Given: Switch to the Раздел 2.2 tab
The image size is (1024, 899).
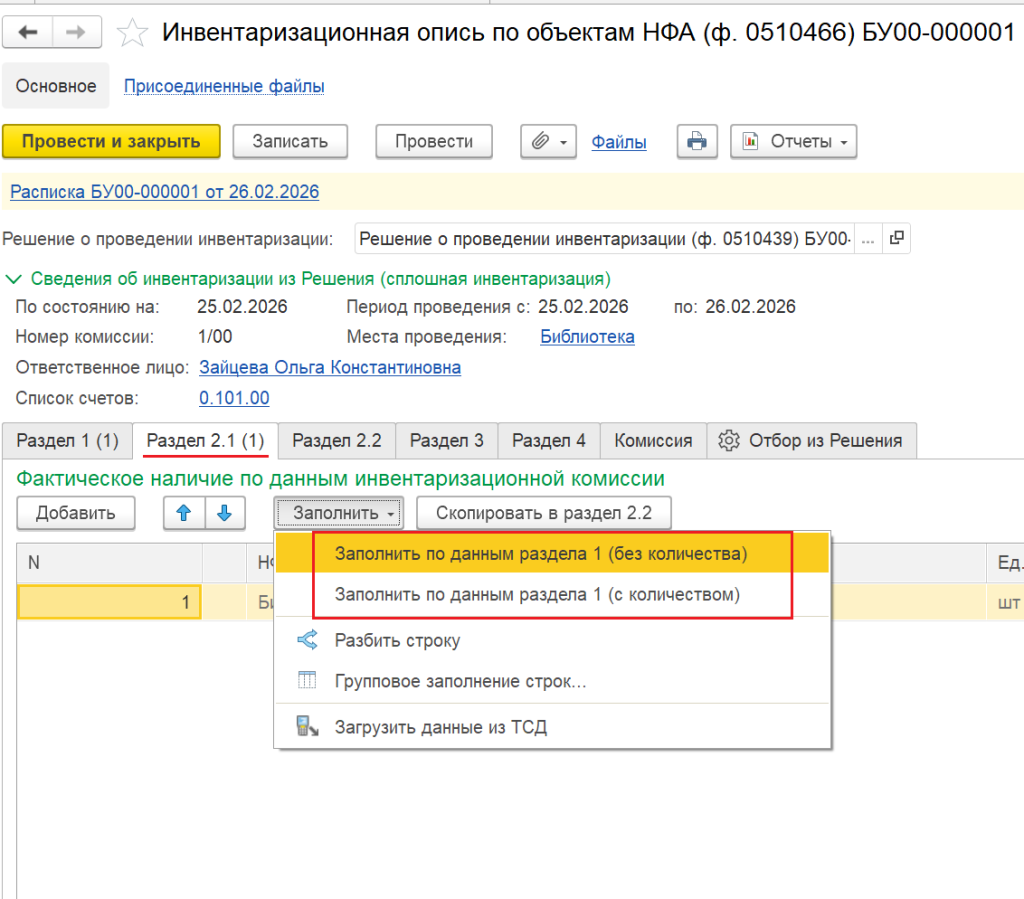Looking at the screenshot, I should pyautogui.click(x=336, y=440).
